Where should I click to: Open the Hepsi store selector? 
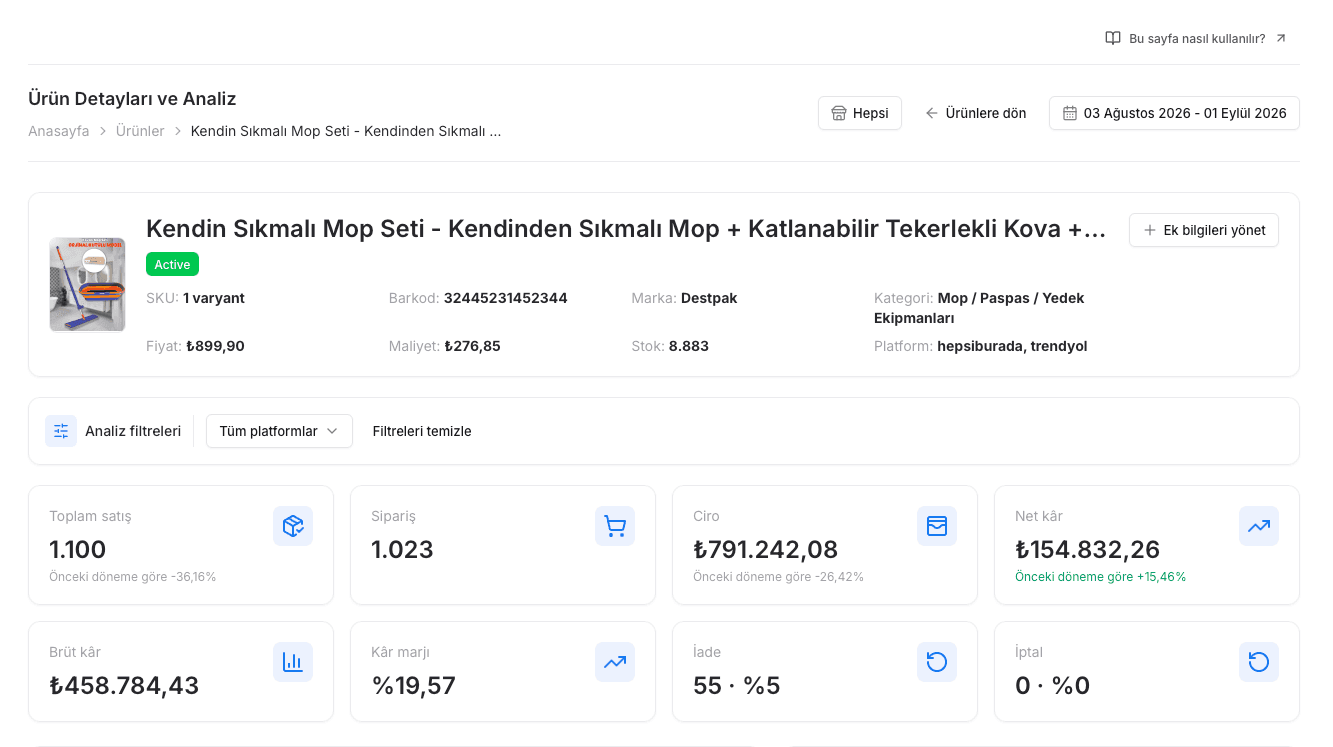coord(860,113)
